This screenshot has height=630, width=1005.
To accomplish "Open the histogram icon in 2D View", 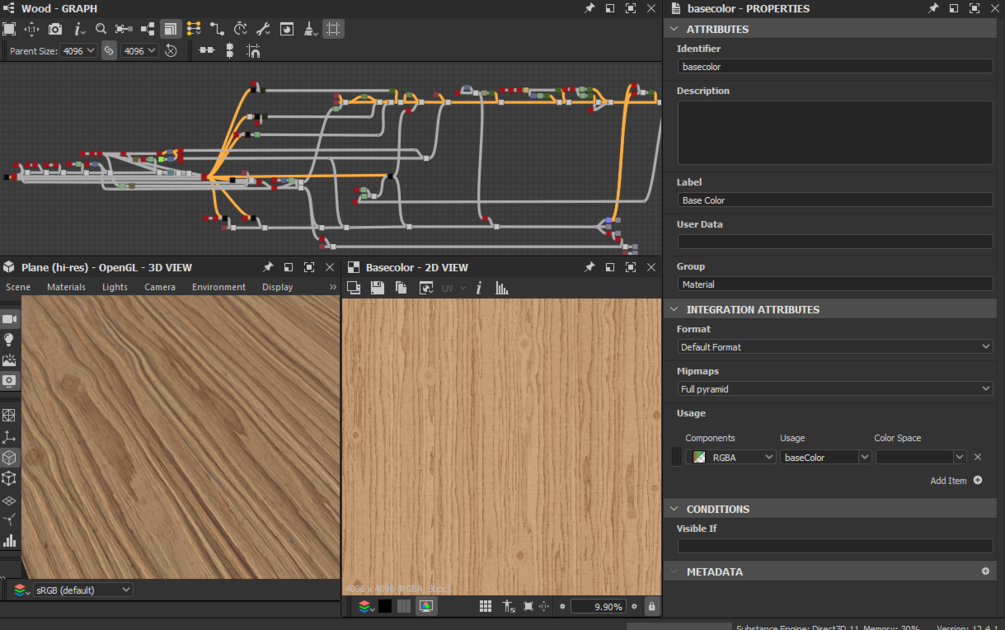I will tap(502, 288).
